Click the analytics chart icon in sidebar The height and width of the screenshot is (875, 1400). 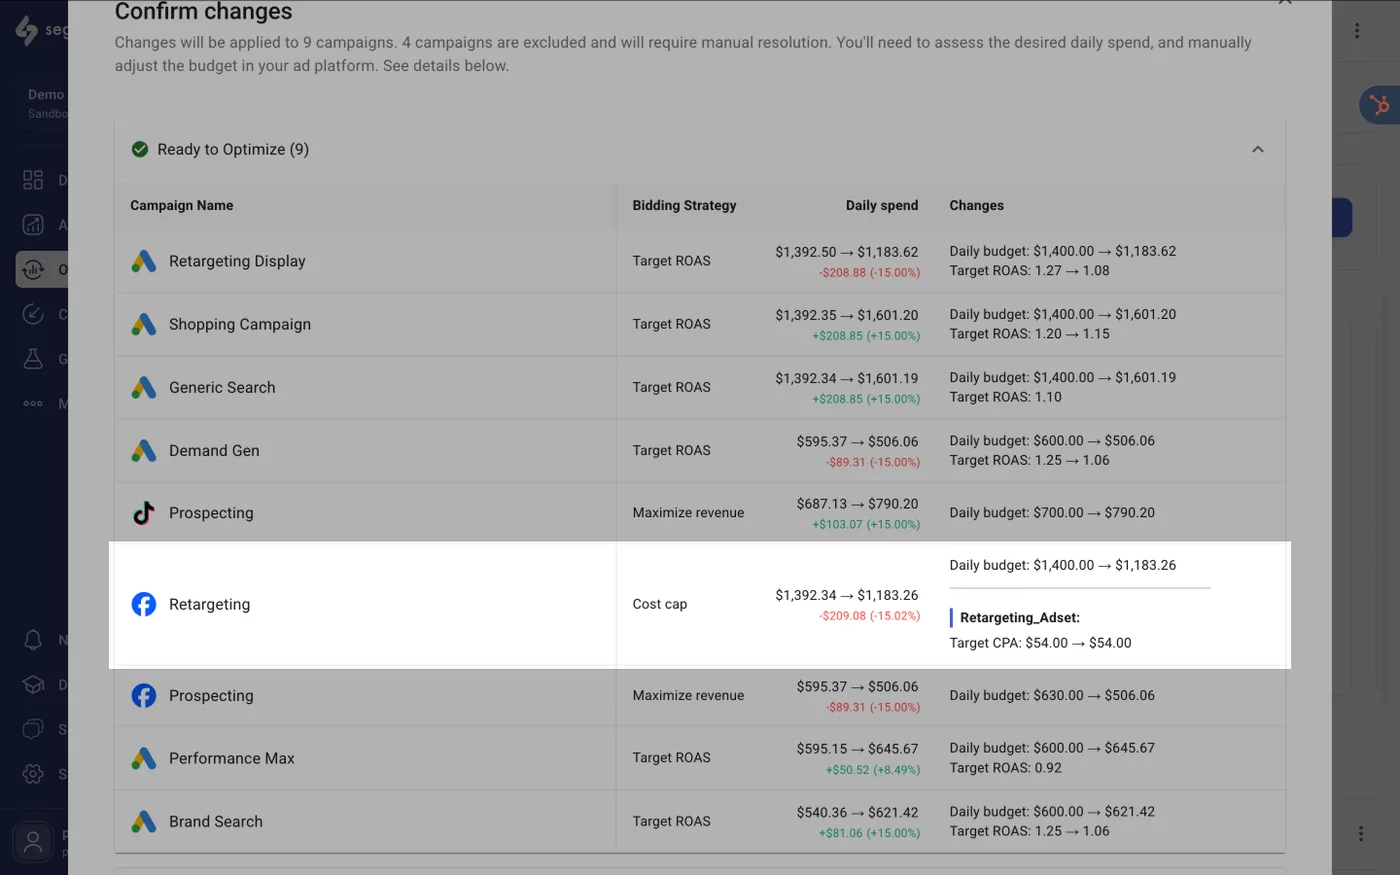click(33, 224)
